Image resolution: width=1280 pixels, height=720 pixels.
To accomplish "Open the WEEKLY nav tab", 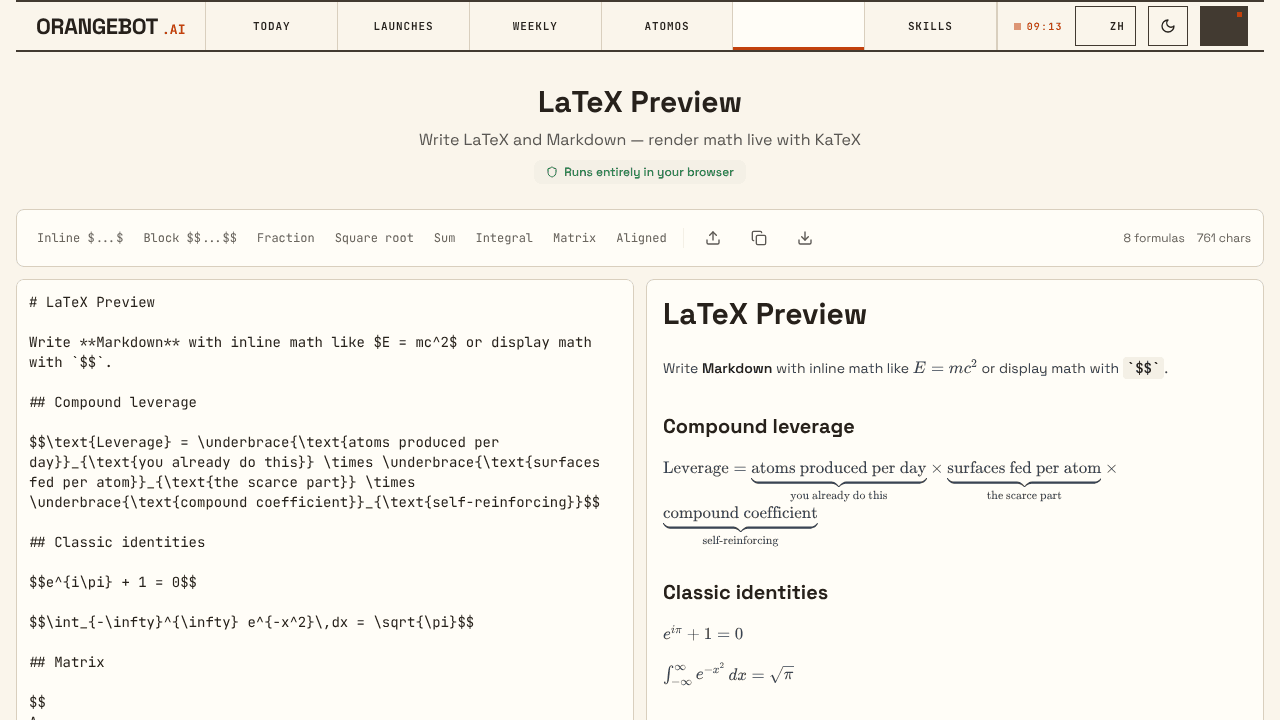I will tap(535, 27).
